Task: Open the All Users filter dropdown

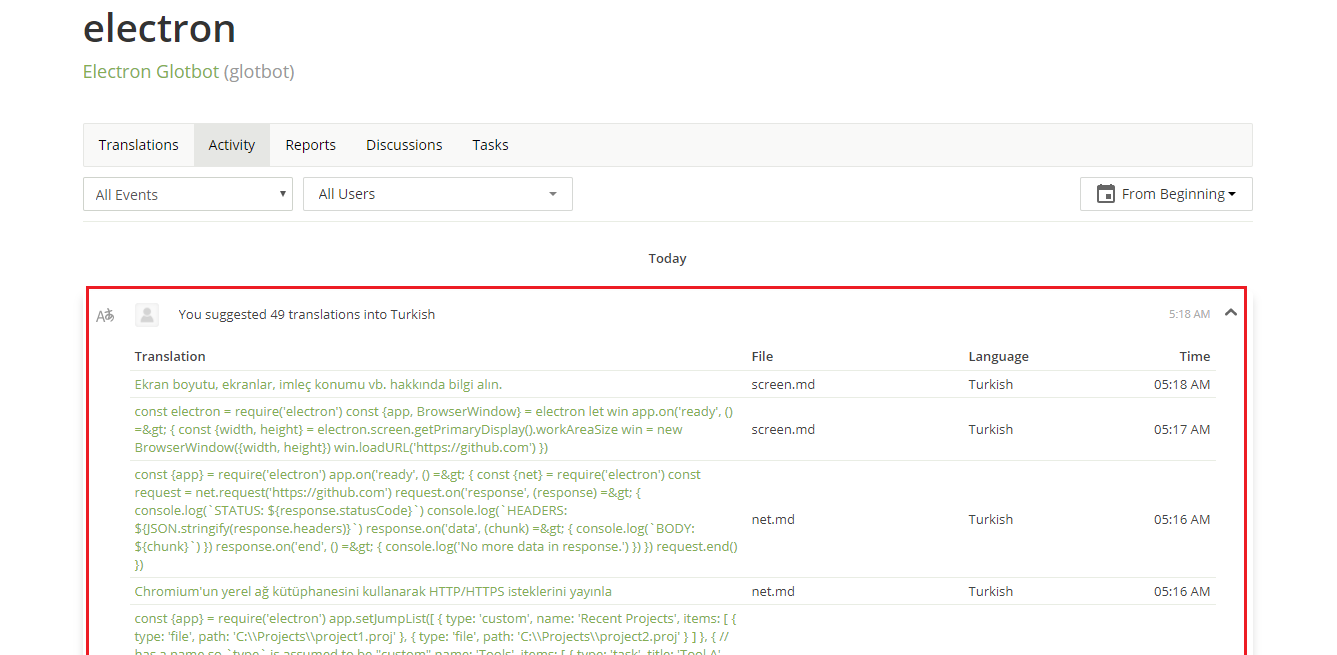Action: (438, 194)
